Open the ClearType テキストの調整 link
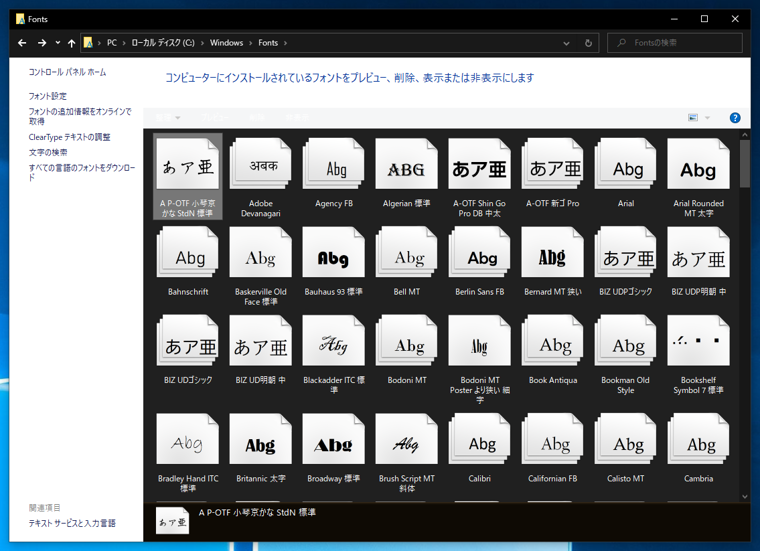 tap(69, 137)
